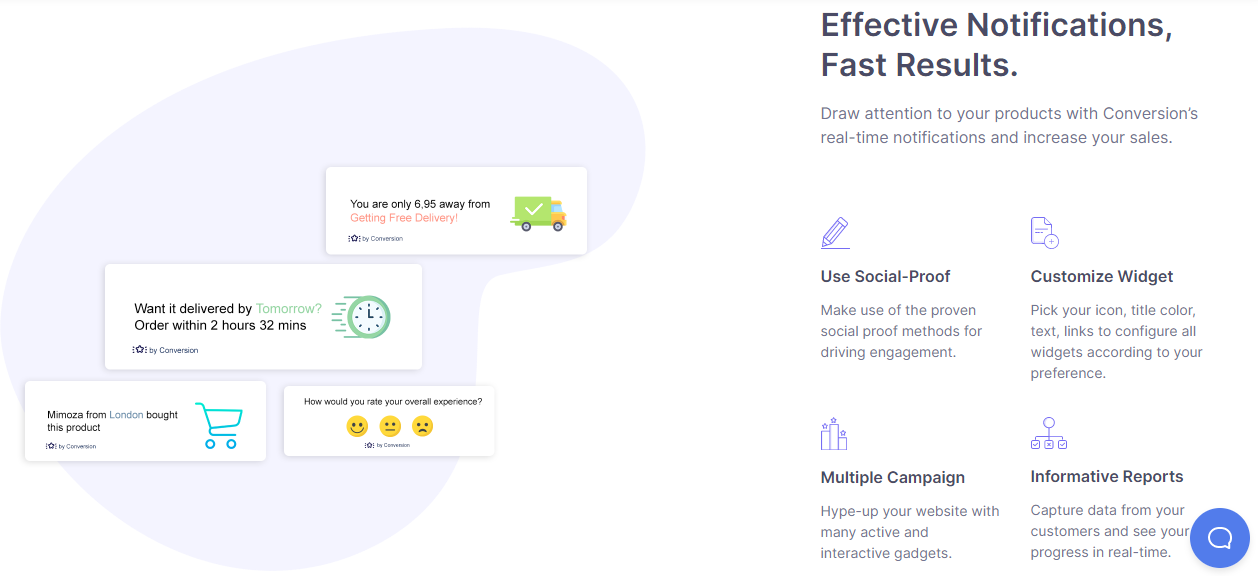This screenshot has height=576, width=1258.
Task: Click the Mimoza purchase notification card
Action: tap(144, 421)
